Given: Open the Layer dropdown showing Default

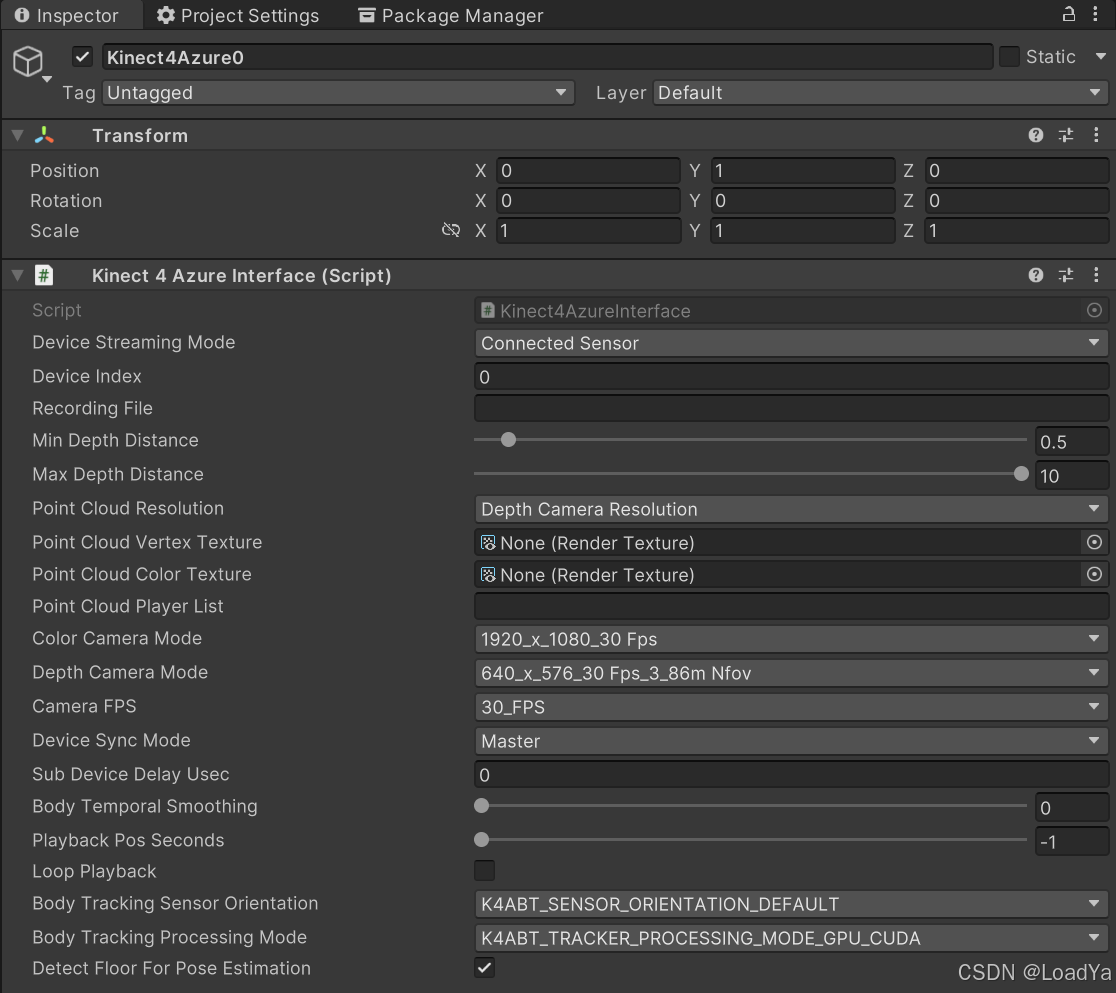Looking at the screenshot, I should [880, 93].
